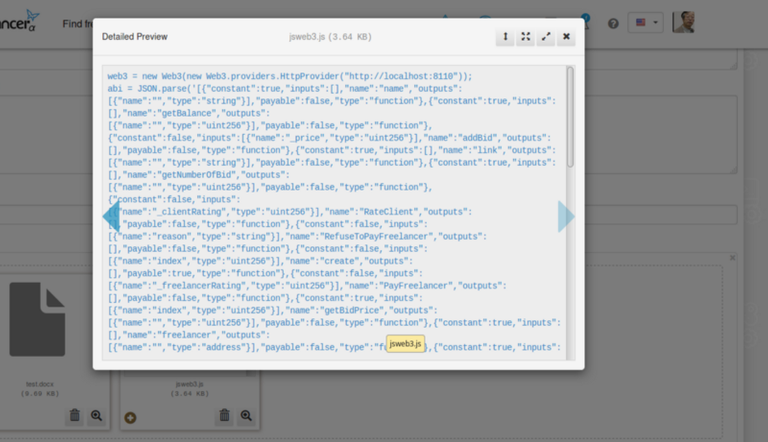The image size is (768, 442).
Task: Click the test.docx file thumbnail
Action: tap(37, 319)
